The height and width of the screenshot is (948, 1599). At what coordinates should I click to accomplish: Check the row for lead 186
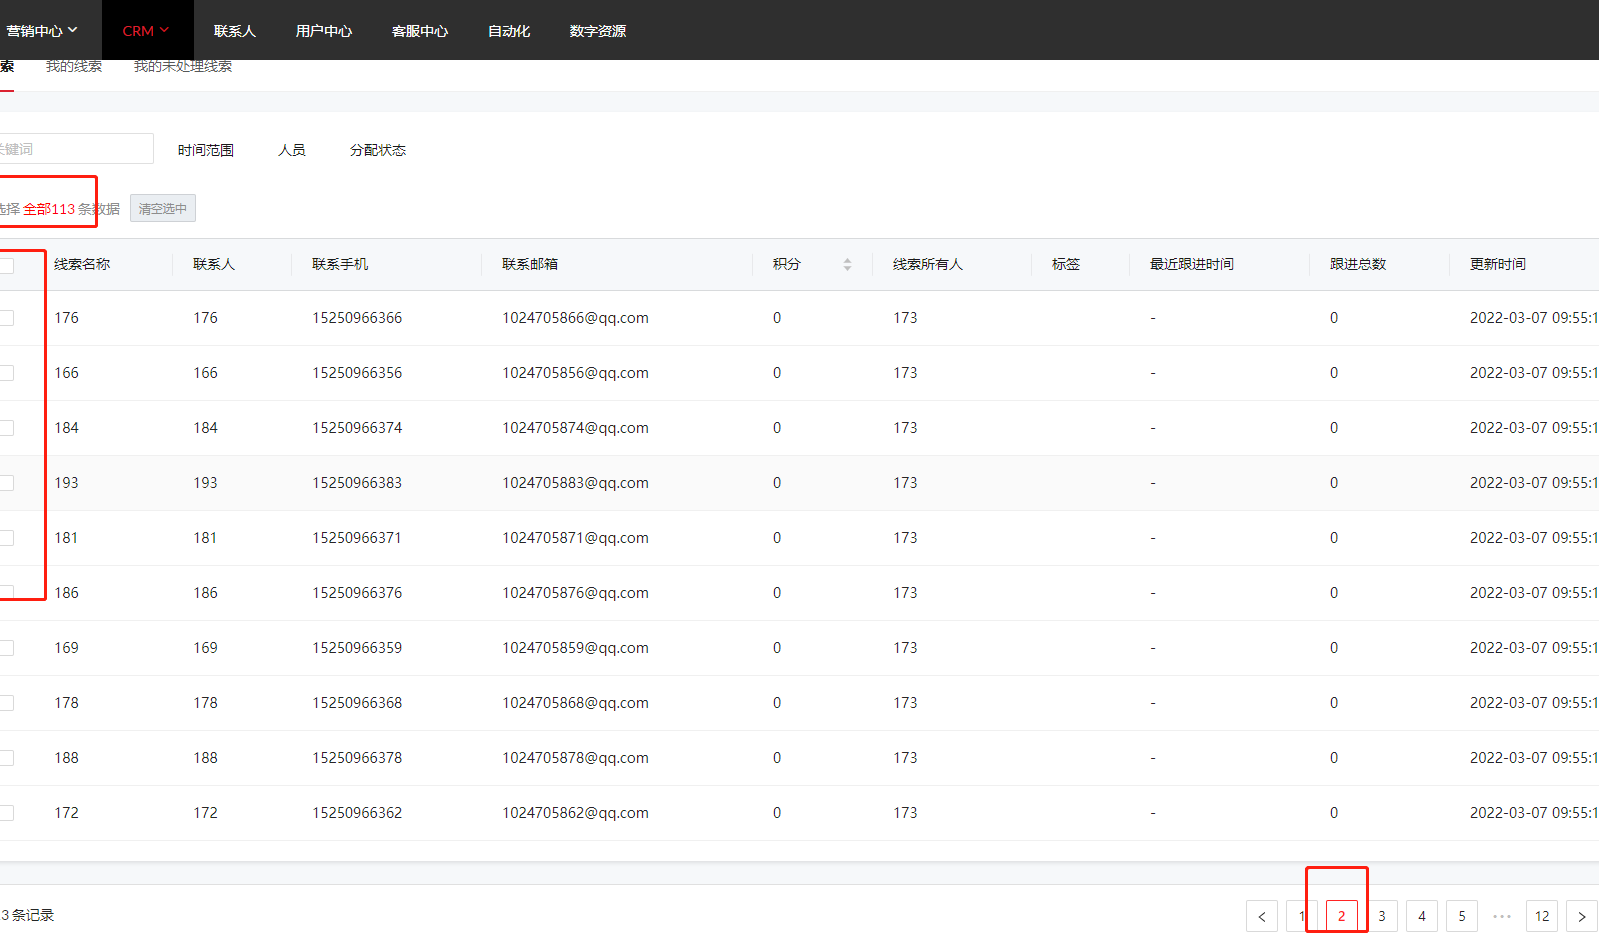[x=7, y=593]
